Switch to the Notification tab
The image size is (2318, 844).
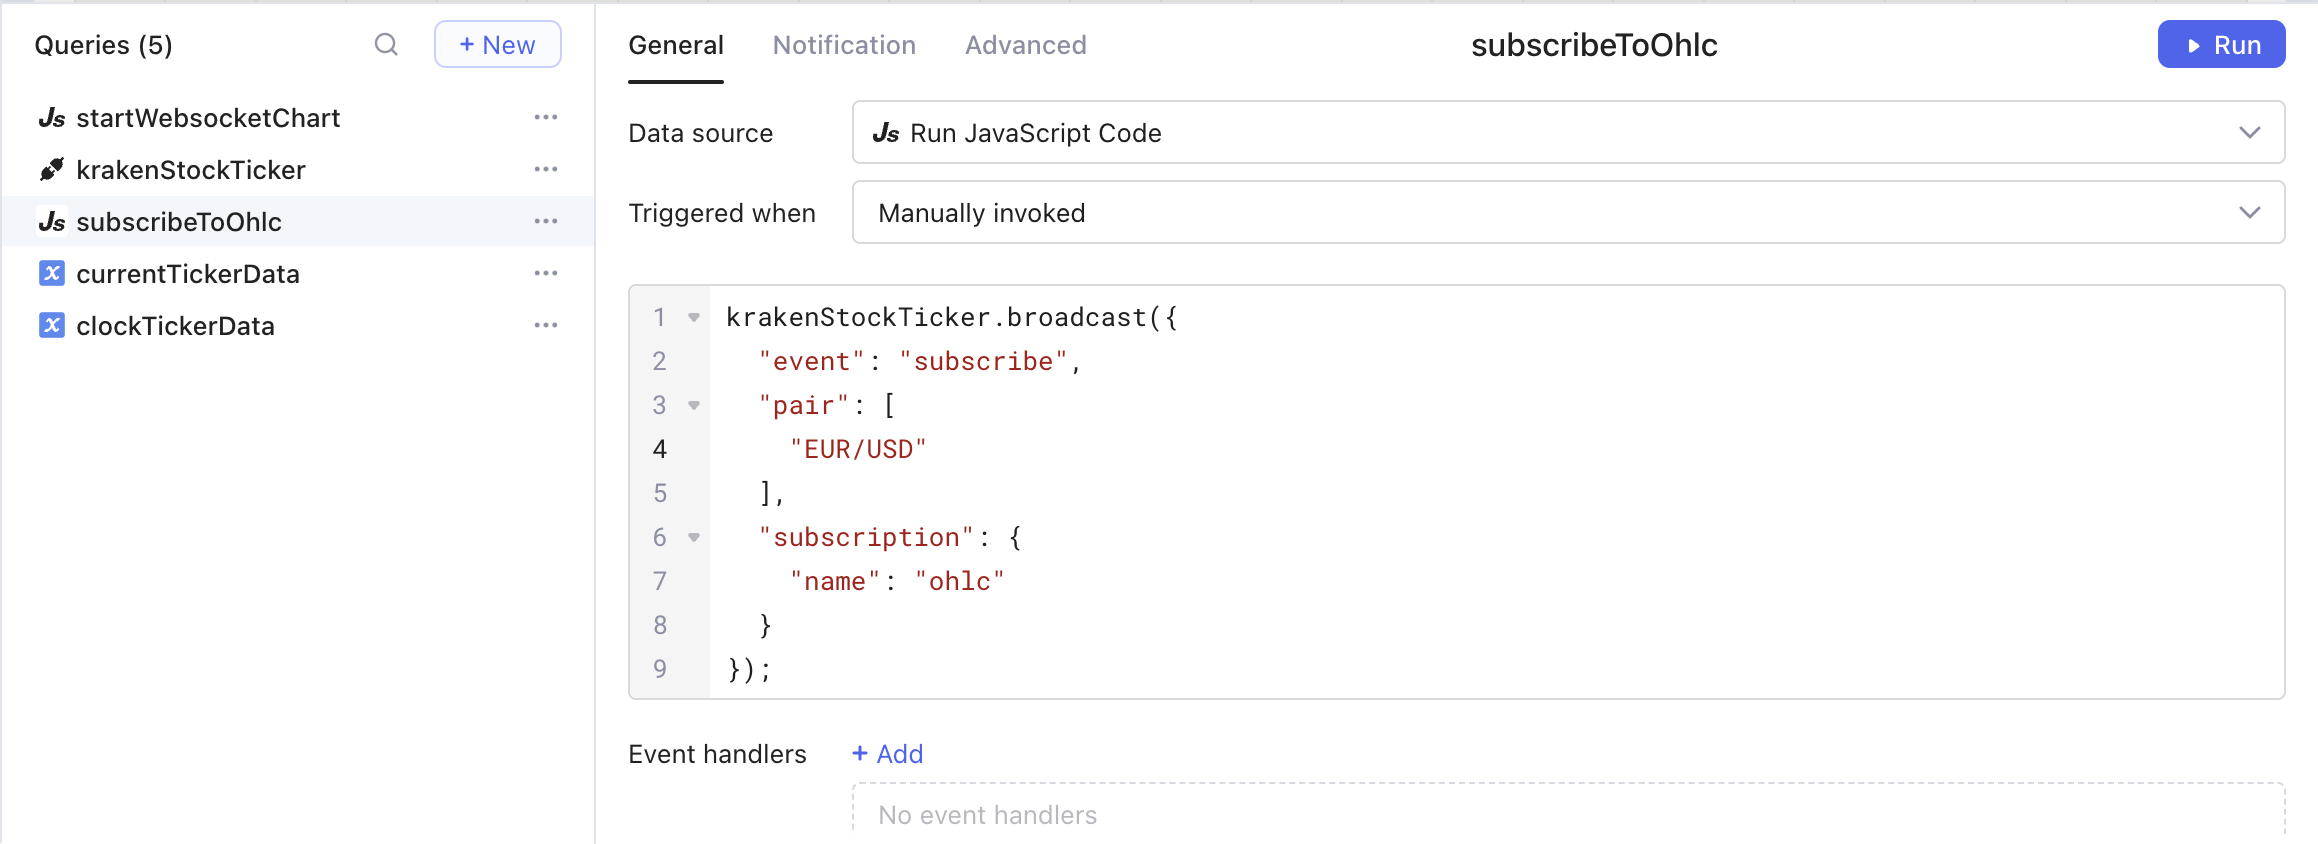tap(844, 45)
